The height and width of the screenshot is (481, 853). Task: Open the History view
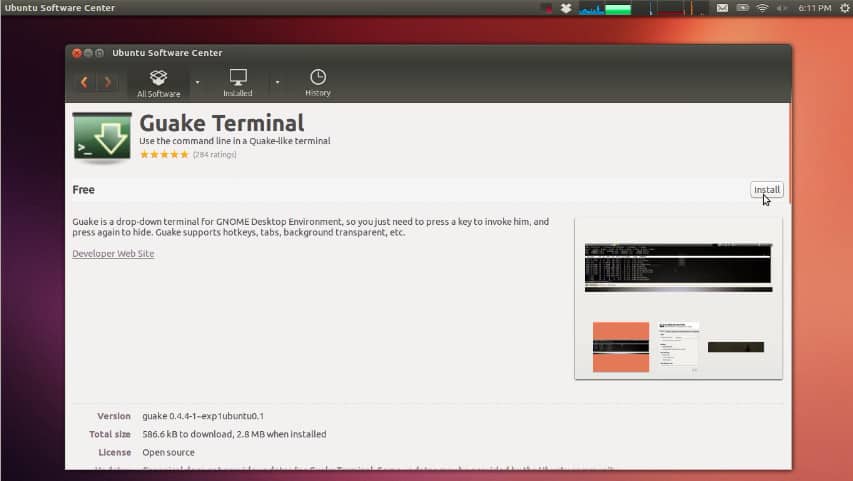318,83
